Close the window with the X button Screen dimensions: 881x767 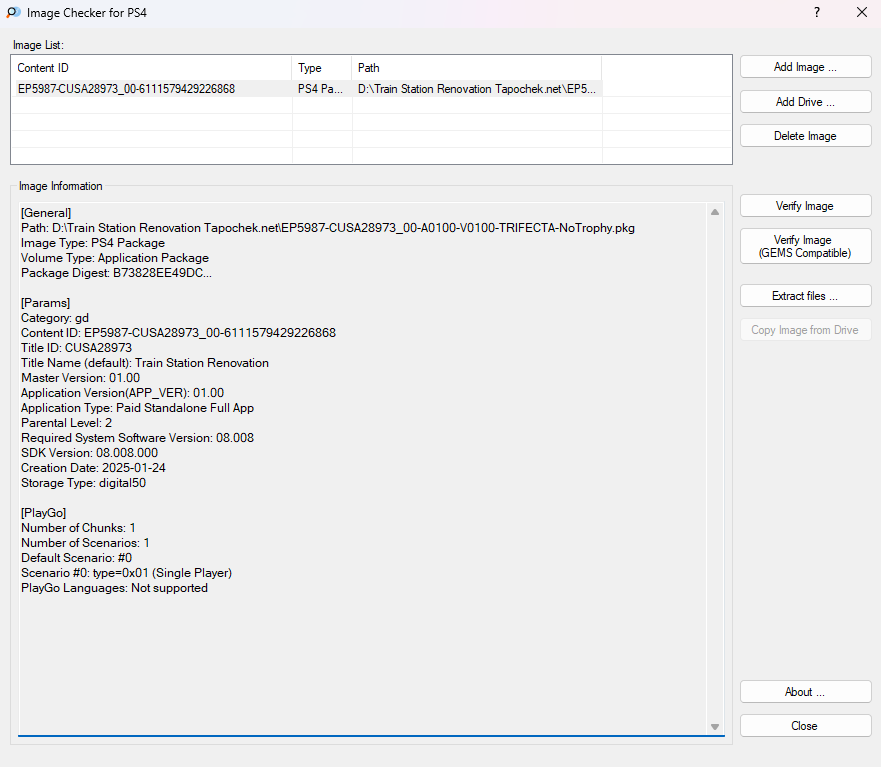[x=862, y=12]
